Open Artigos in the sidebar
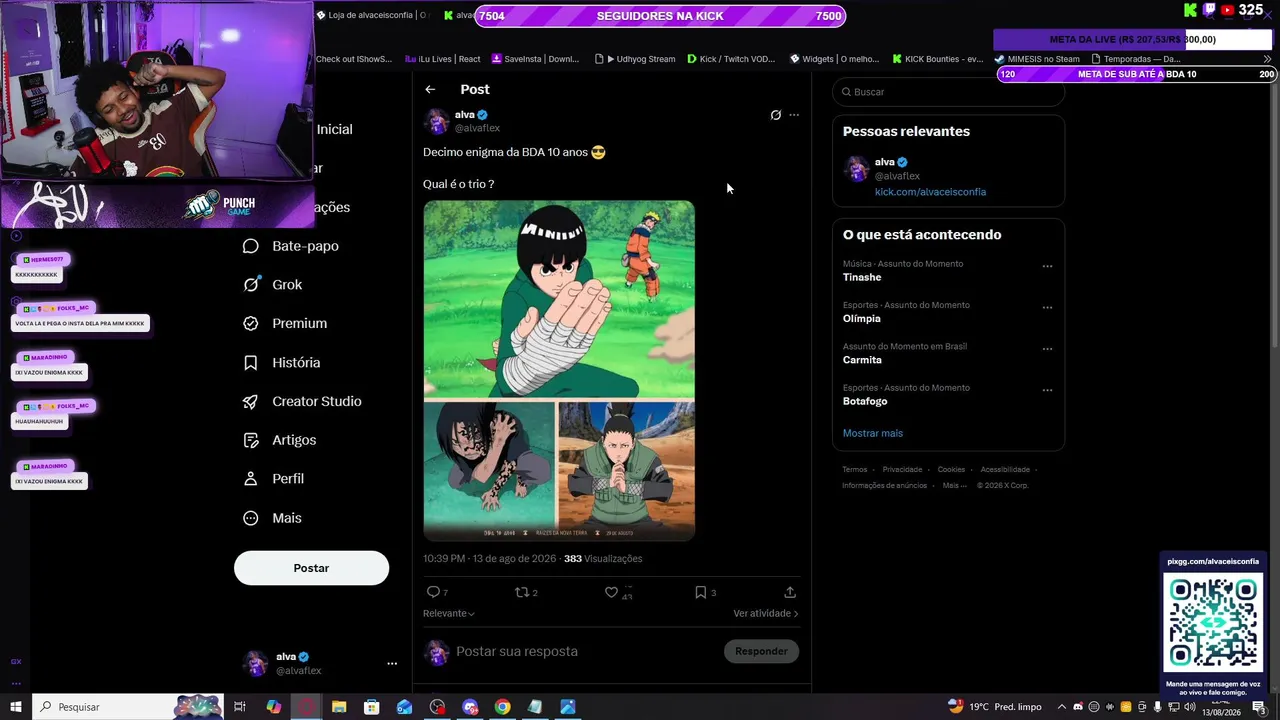 pyautogui.click(x=280, y=440)
